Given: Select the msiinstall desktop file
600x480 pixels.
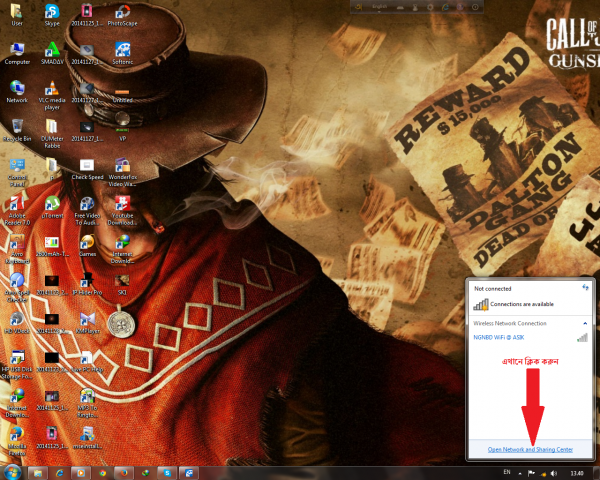Looking at the screenshot, I should pyautogui.click(x=87, y=438).
